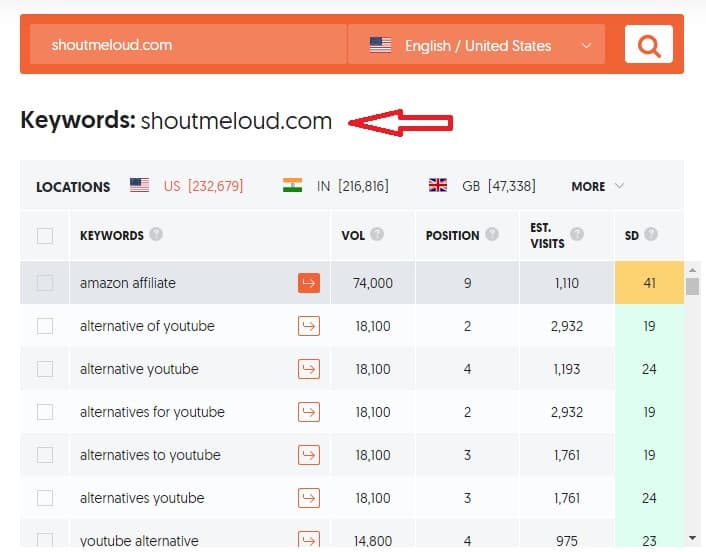Screen dimensions: 706x552
Task: Check the alternatives to youtube checkbox
Action: click(45, 455)
